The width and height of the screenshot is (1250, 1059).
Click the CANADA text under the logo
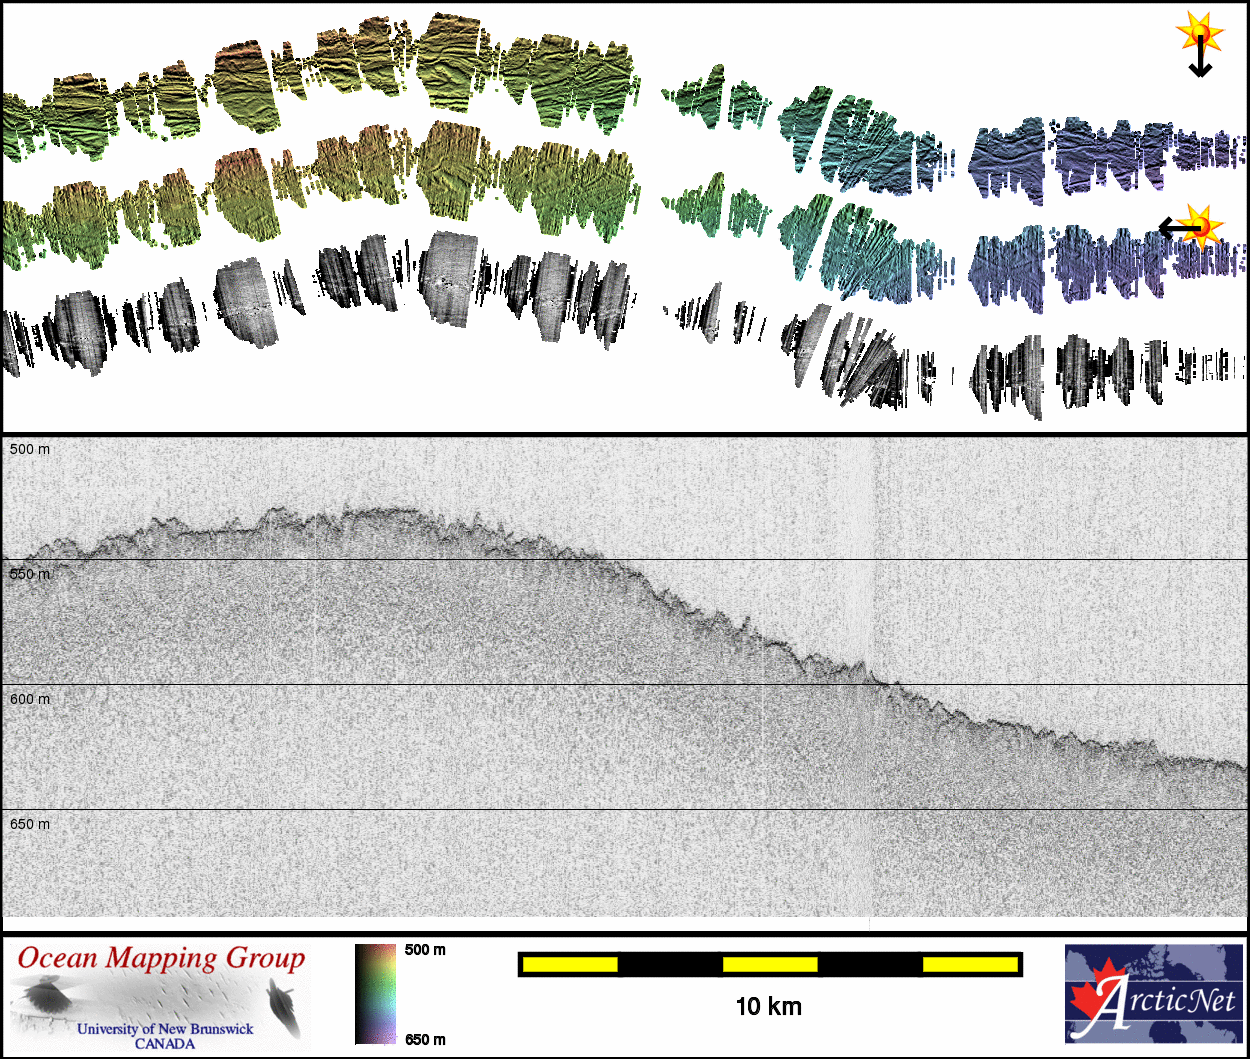click(165, 1044)
